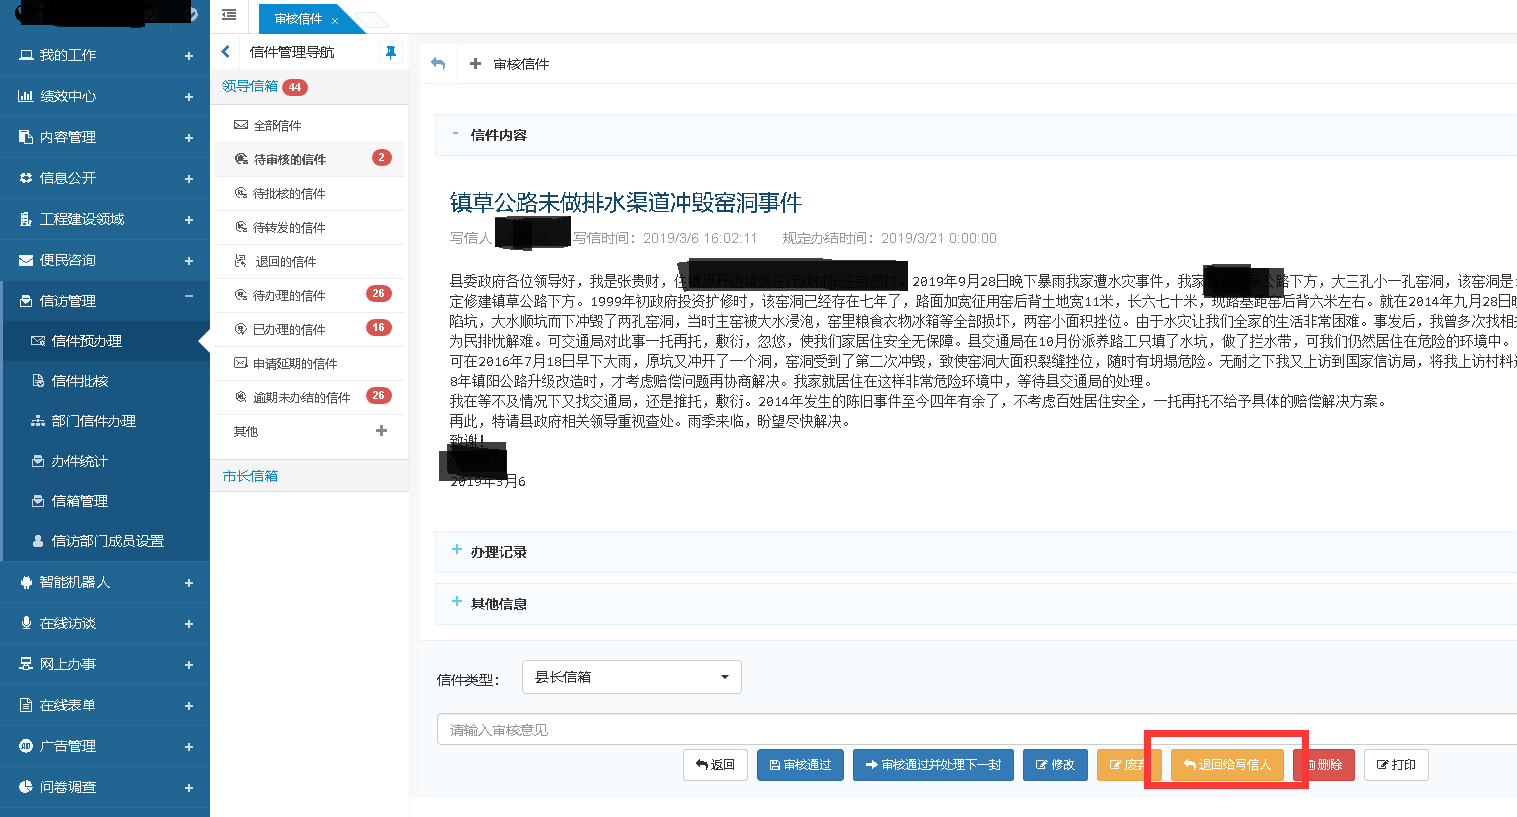The image size is (1517, 817).
Task: Click the back chevron beside 信件管理导航
Action: [226, 52]
